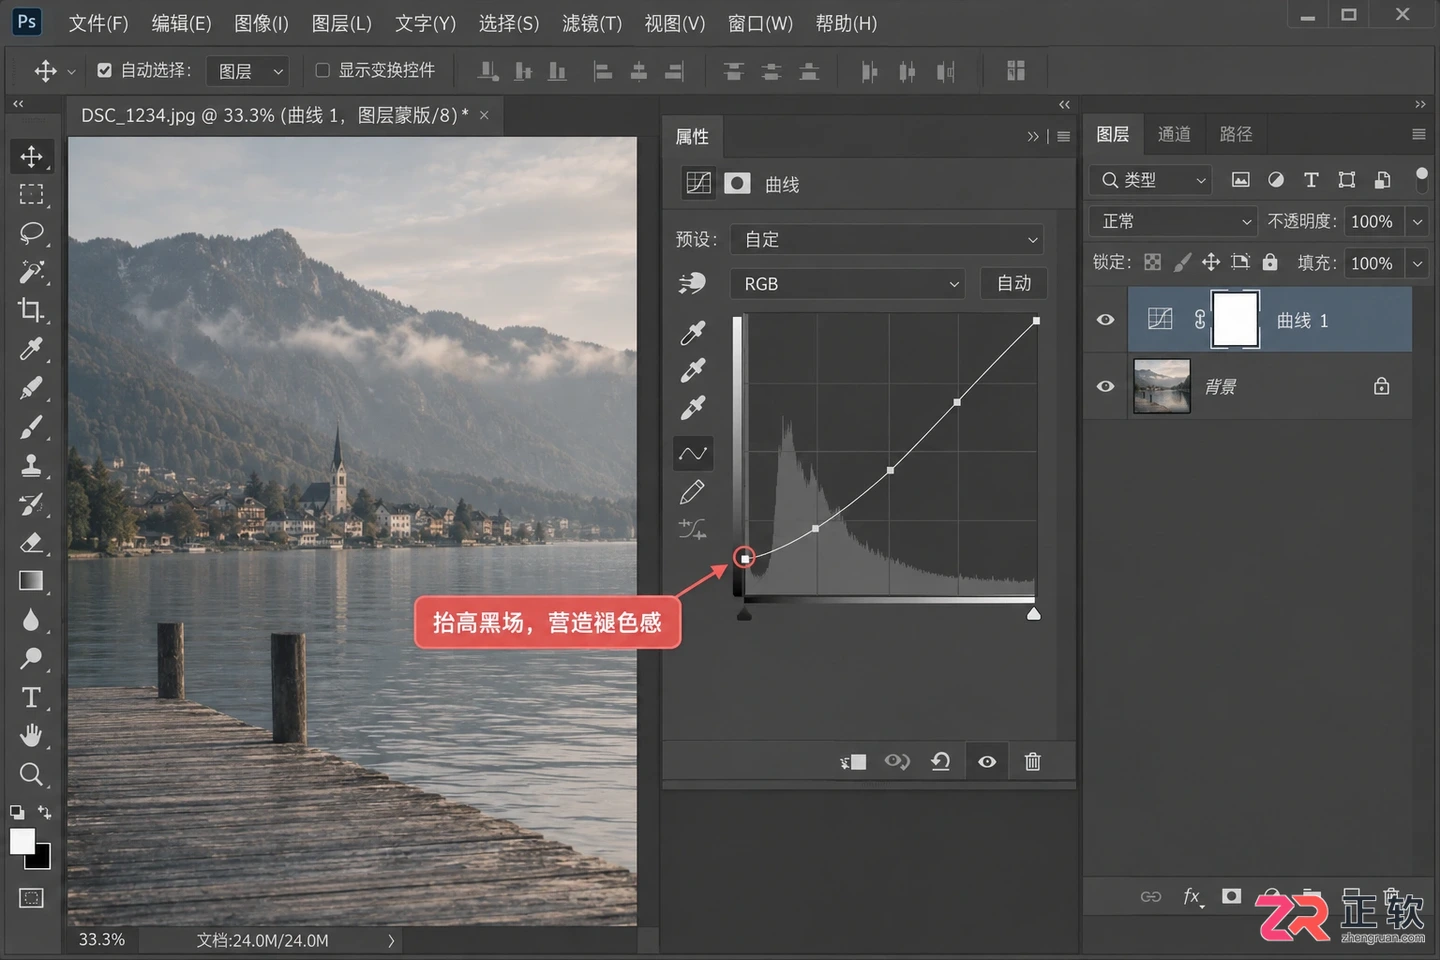Reset curves adjustment to defaults
1440x960 pixels.
[940, 762]
